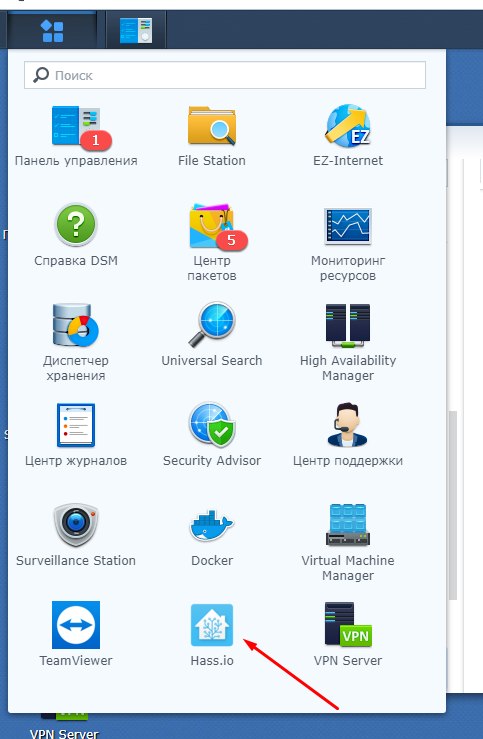Click the Поиск search field
The image size is (483, 739).
(x=225, y=75)
